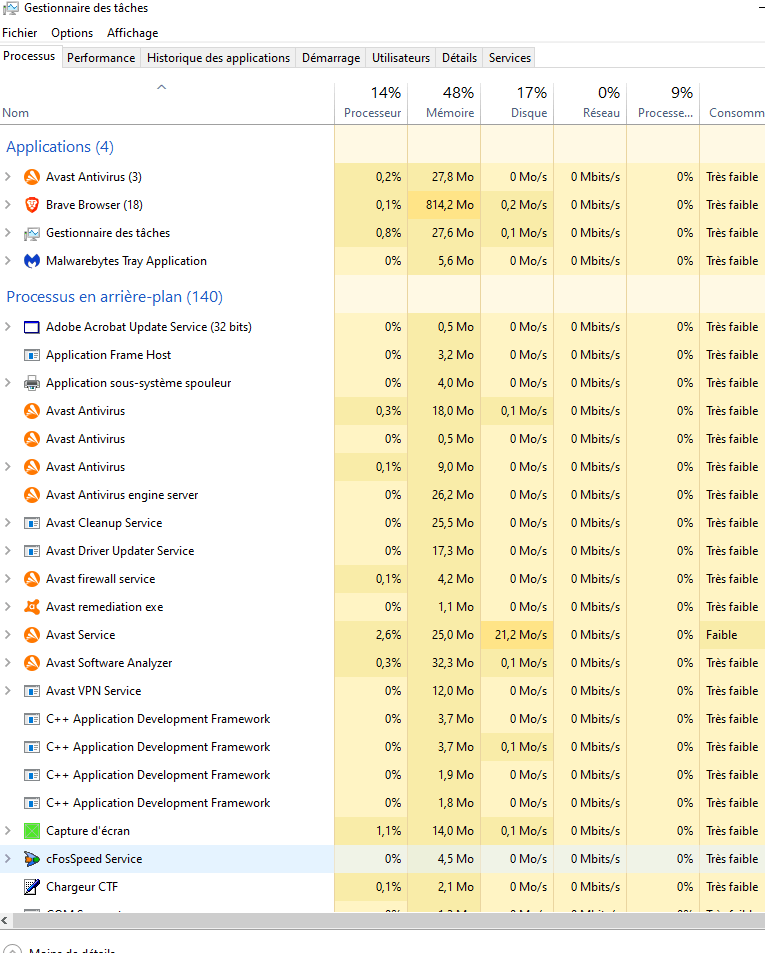Open the Services tab
Screen dimensions: 765x953
click(510, 58)
